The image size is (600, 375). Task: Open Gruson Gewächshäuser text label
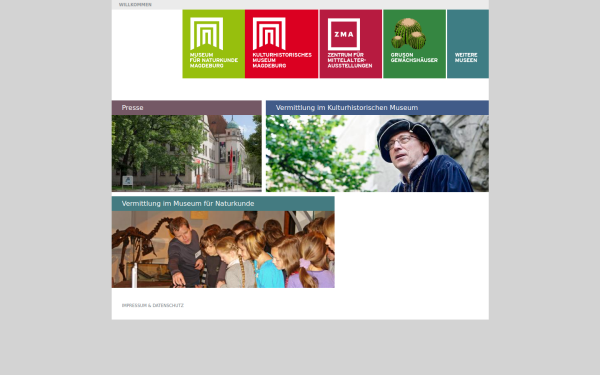(x=414, y=58)
